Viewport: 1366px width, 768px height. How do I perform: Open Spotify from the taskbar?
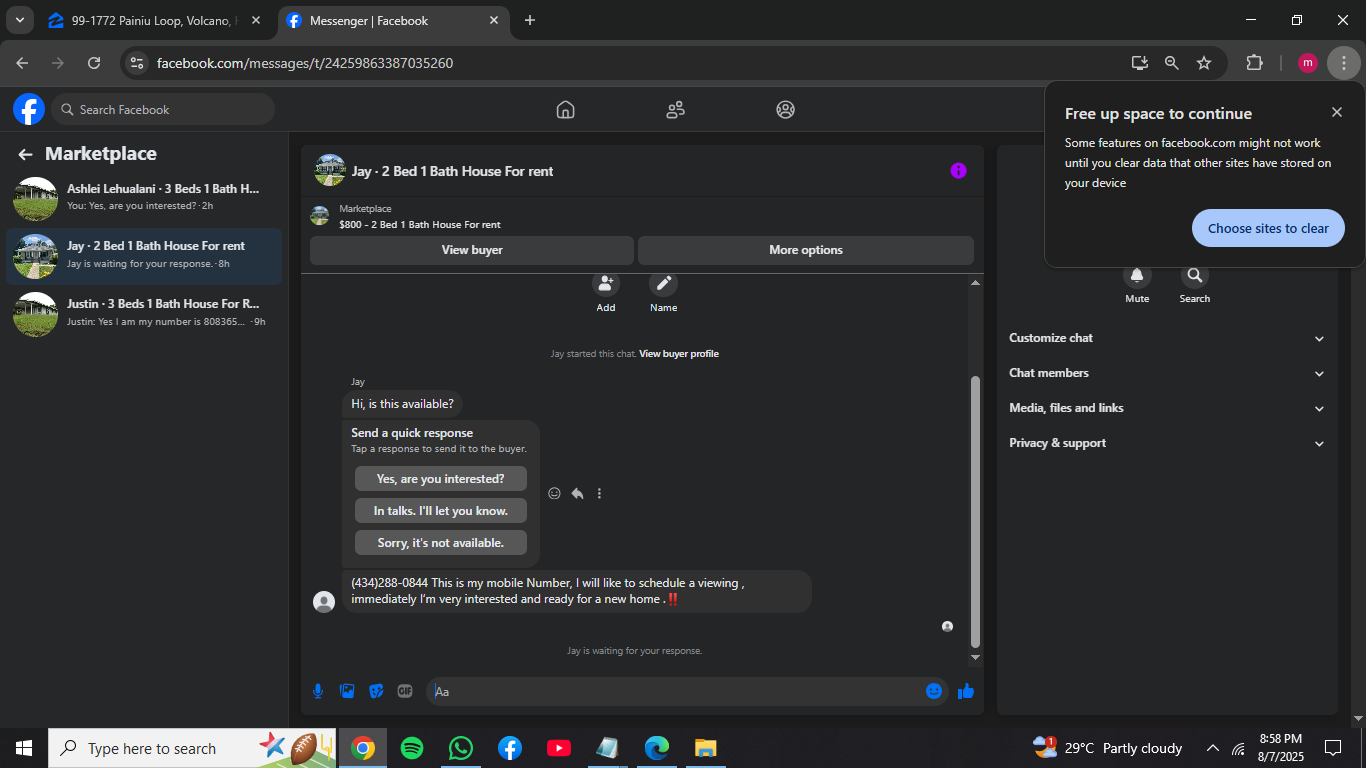411,748
